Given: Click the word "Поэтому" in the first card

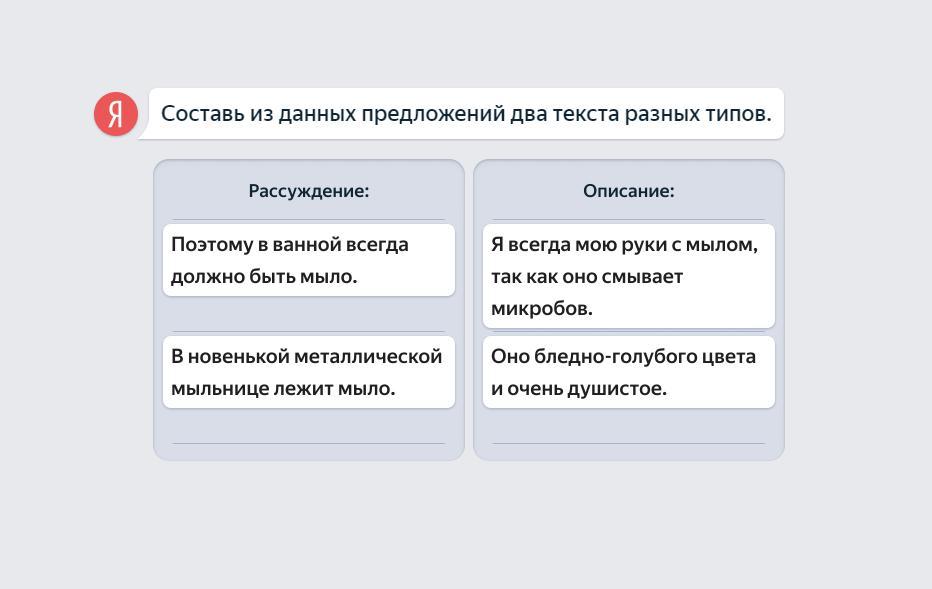Looking at the screenshot, I should click(210, 244).
